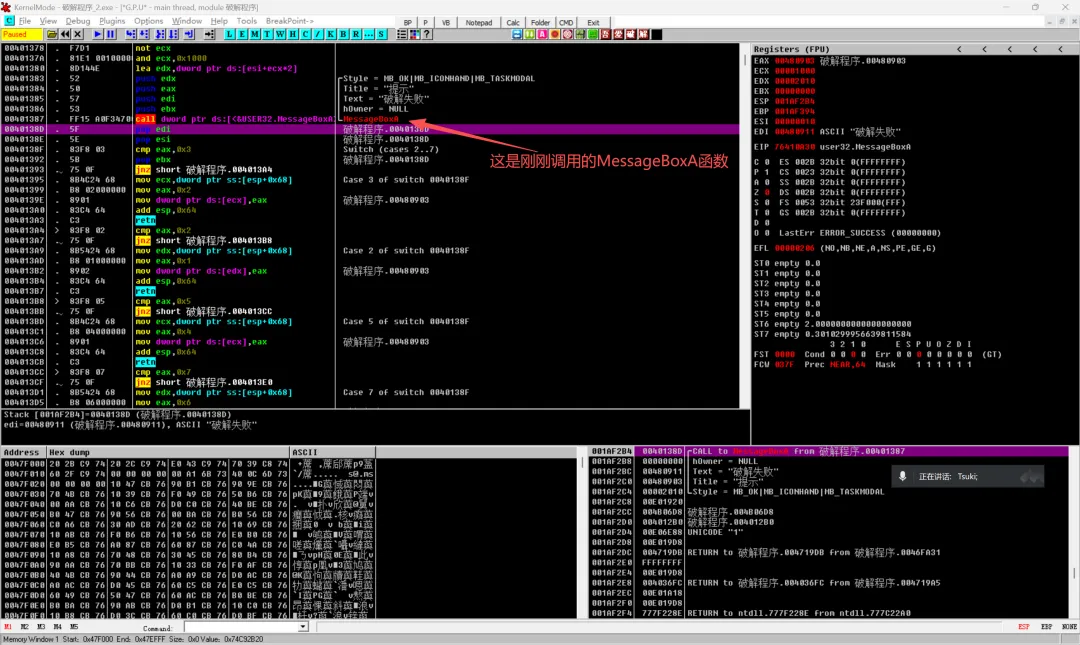Open Threads window with T button
Viewport: 1080px width, 645px height.
pos(267,34)
